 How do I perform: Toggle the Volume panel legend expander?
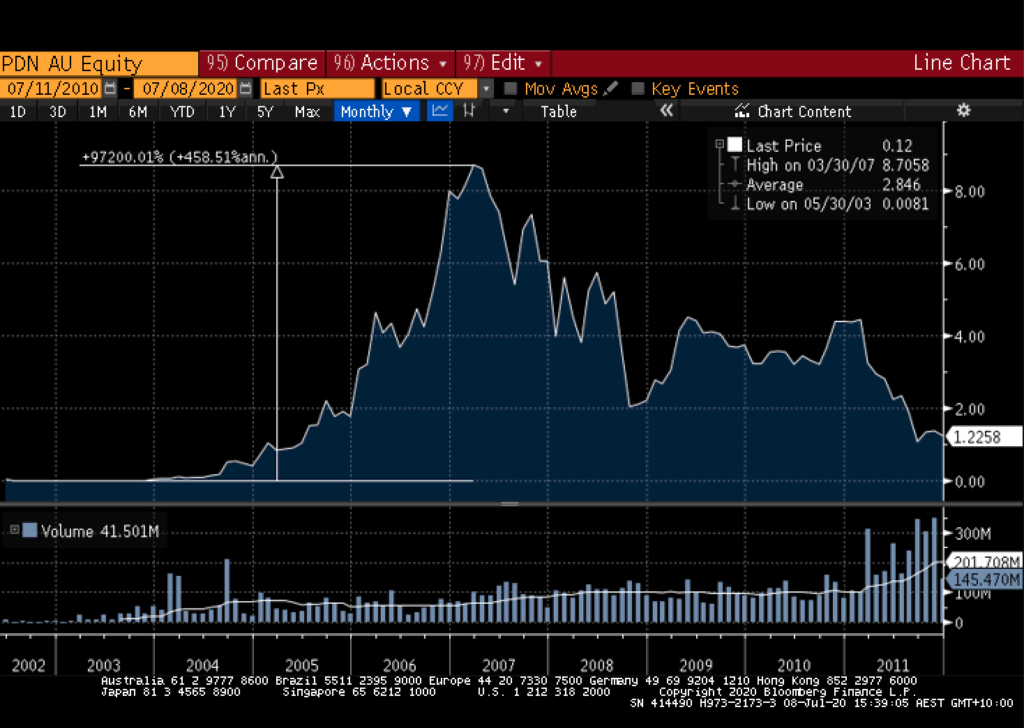click(14, 530)
